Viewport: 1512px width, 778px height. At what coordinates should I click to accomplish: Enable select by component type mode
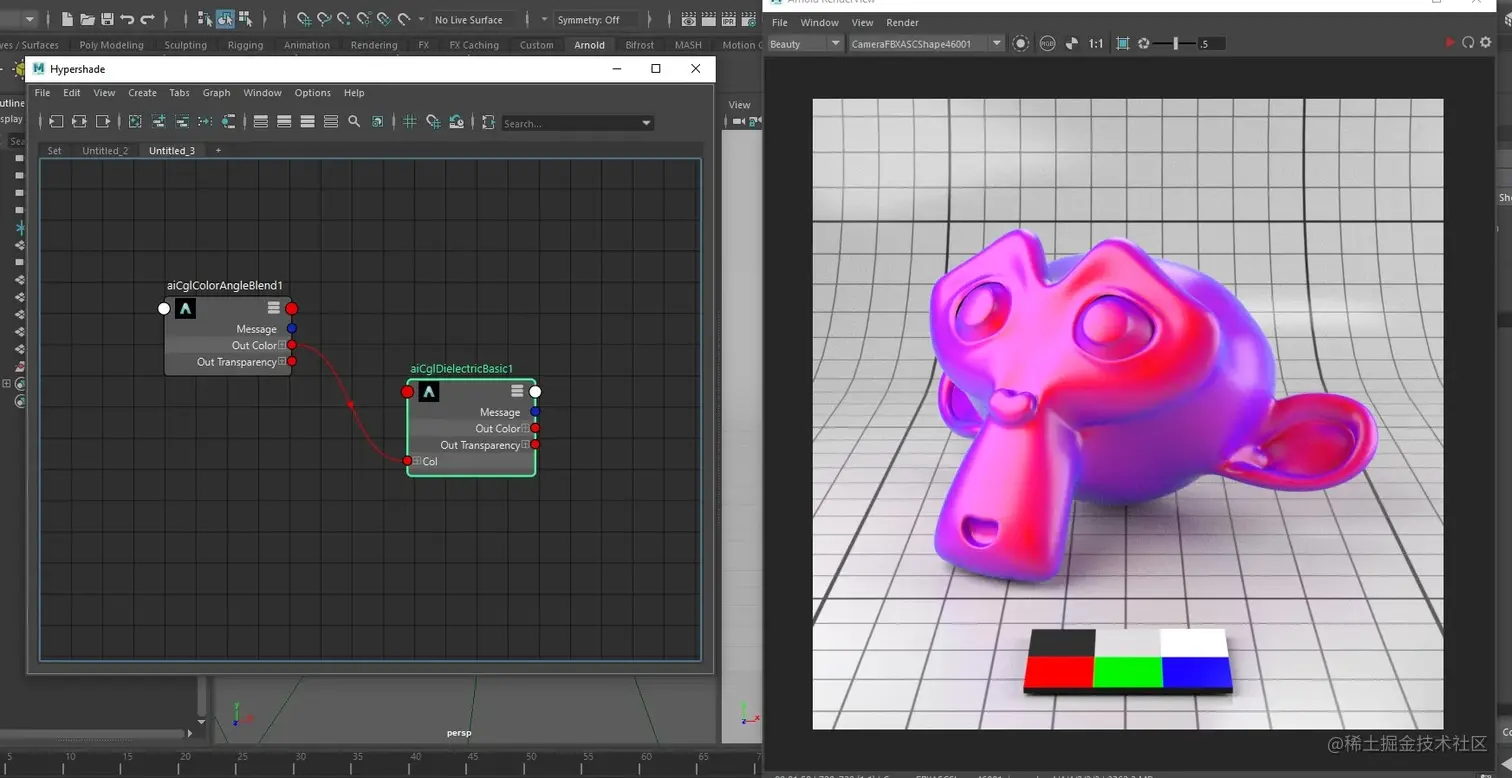click(245, 19)
